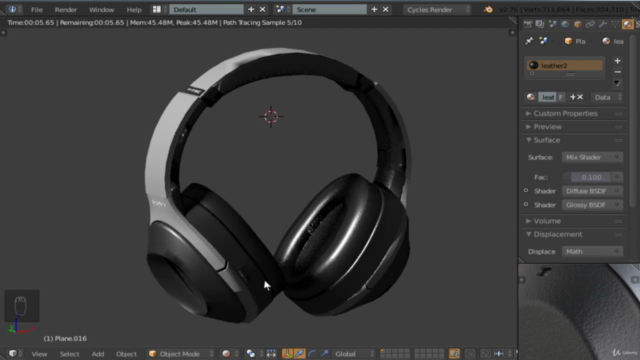The width and height of the screenshot is (640, 360).
Task: Open the Add menu in 3D viewport
Action: 98,354
